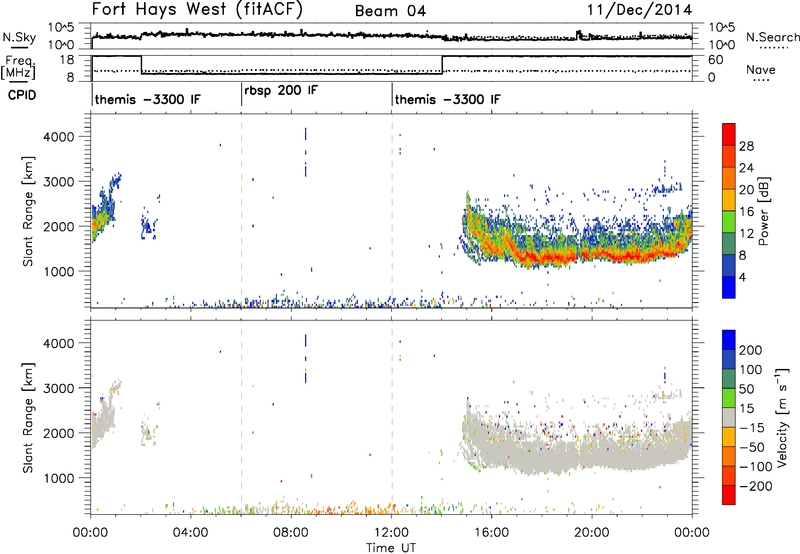Click the 'rbsp 200 IF' CPID label
Screen dimensions: 800x554
(x=281, y=91)
